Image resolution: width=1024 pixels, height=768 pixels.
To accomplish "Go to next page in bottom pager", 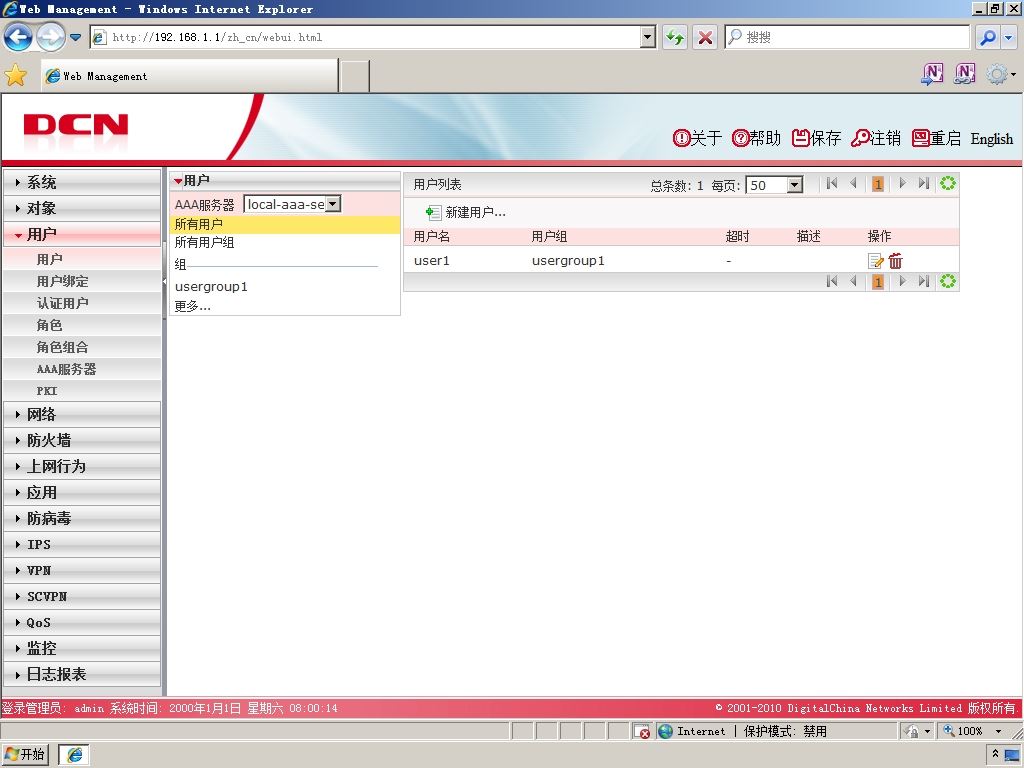I will point(903,281).
